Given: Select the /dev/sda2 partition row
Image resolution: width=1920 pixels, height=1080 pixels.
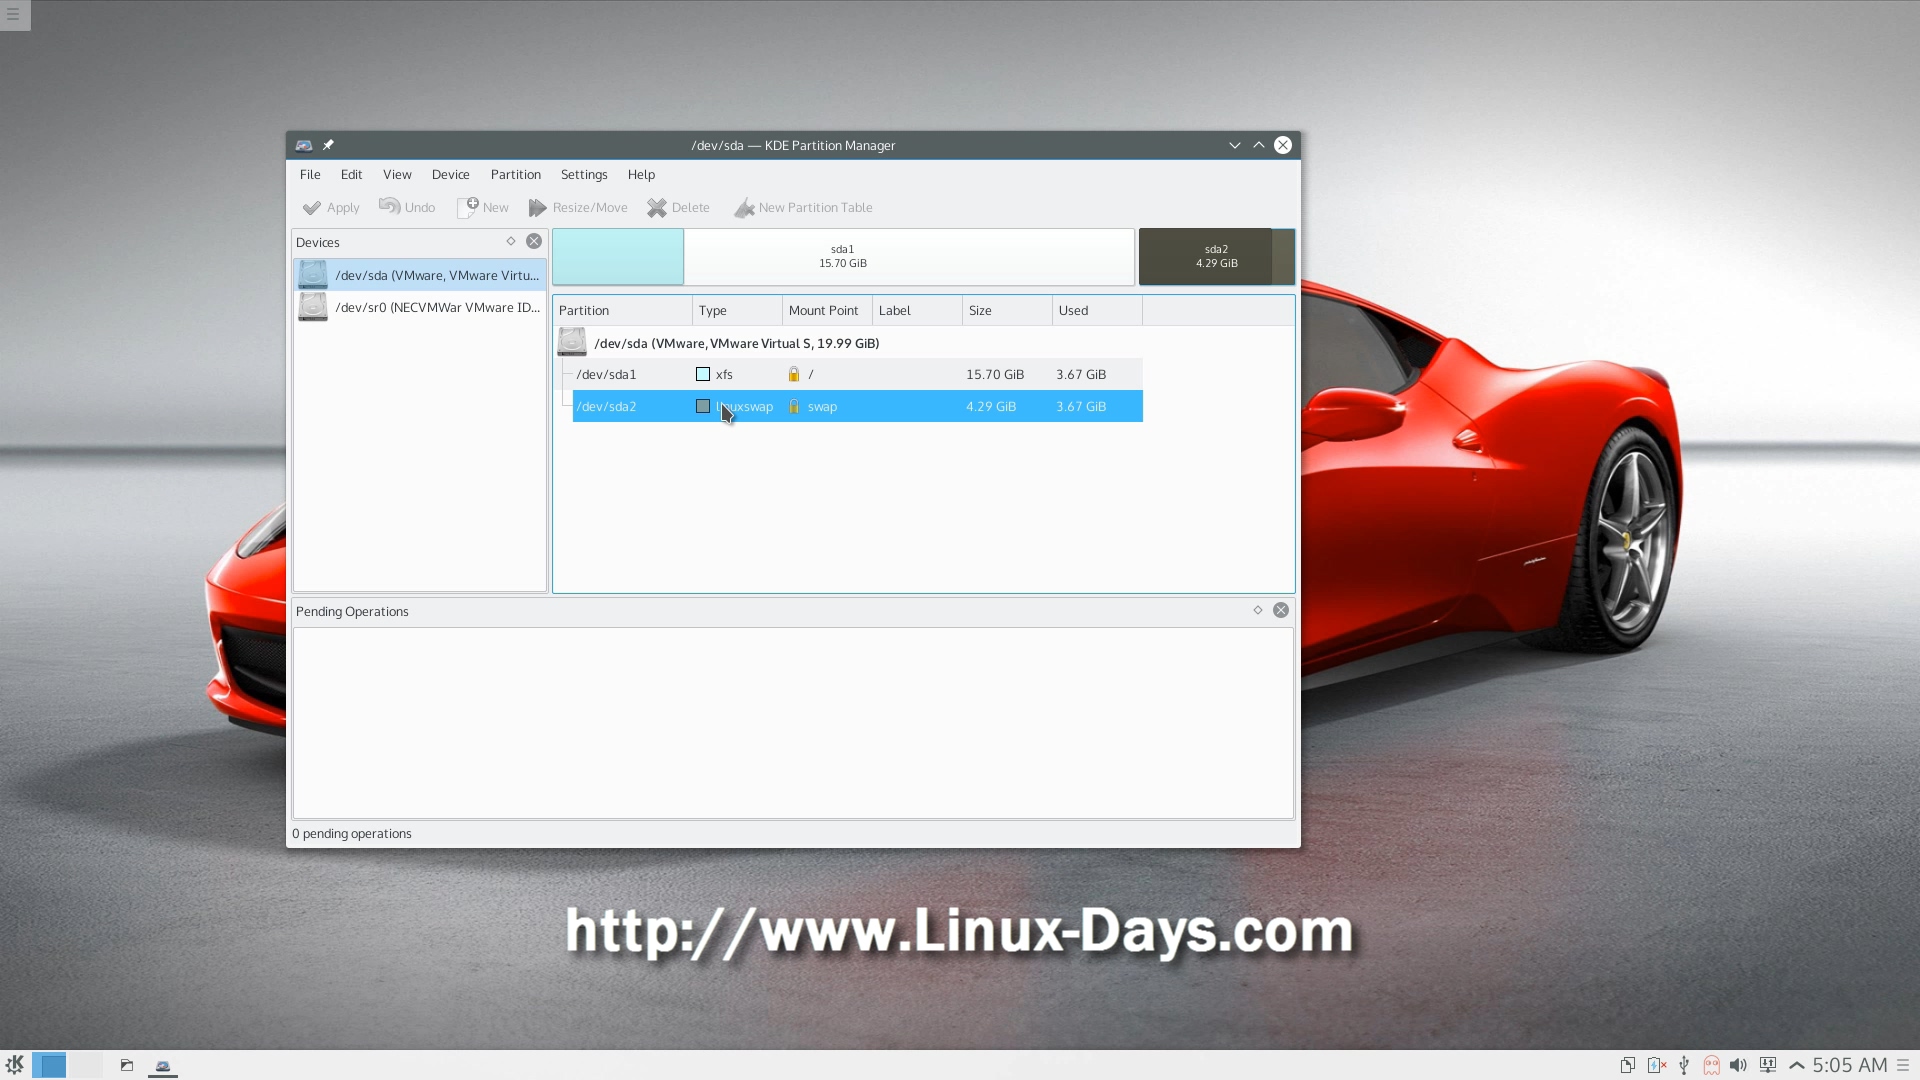Looking at the screenshot, I should coord(857,406).
